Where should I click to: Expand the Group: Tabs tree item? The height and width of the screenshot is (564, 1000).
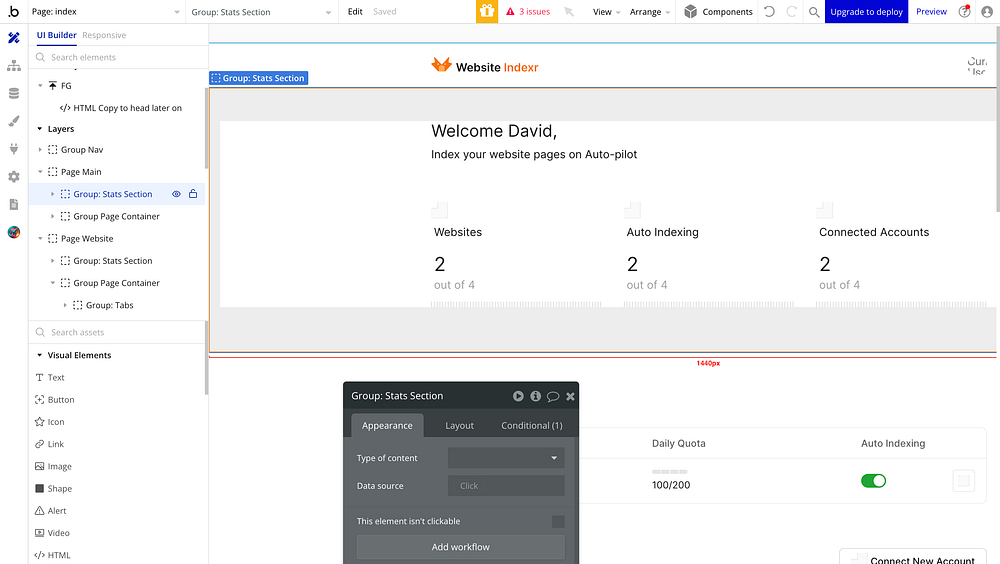(65, 306)
